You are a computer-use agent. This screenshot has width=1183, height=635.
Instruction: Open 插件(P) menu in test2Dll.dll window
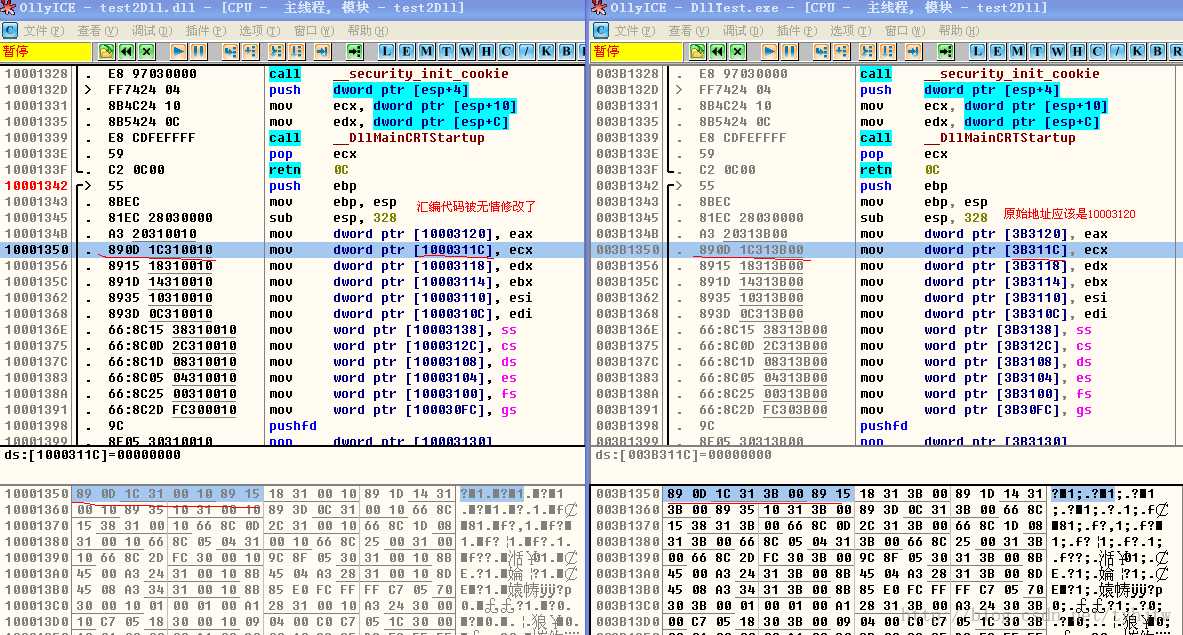coord(206,31)
